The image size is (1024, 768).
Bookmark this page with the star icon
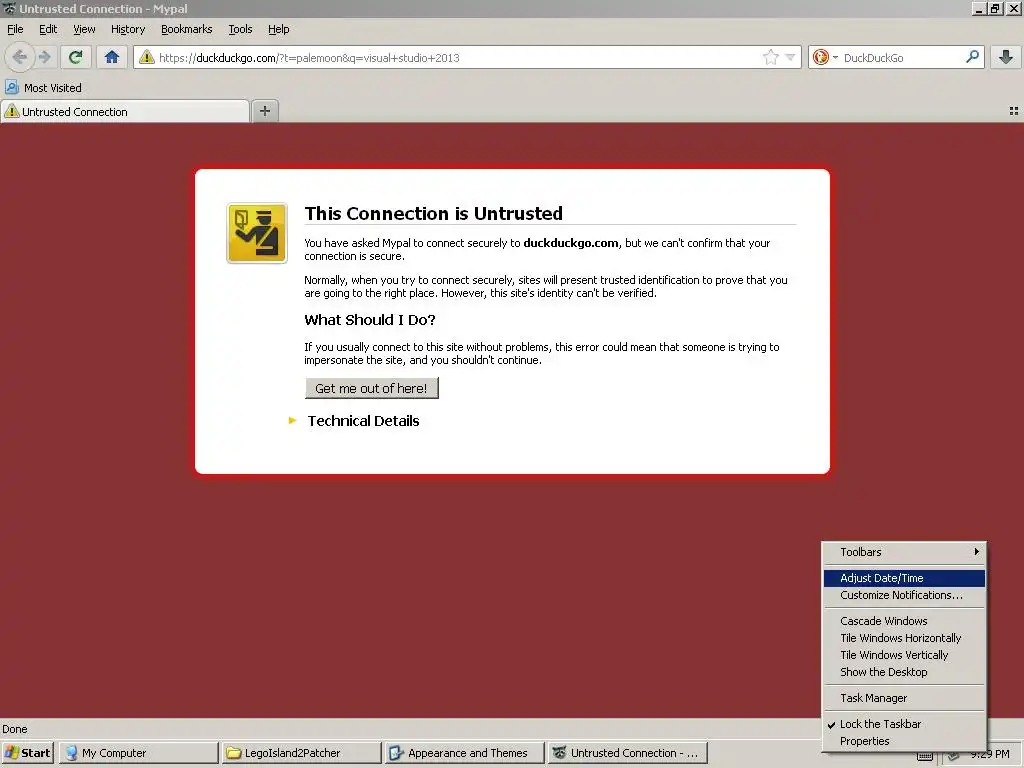771,57
